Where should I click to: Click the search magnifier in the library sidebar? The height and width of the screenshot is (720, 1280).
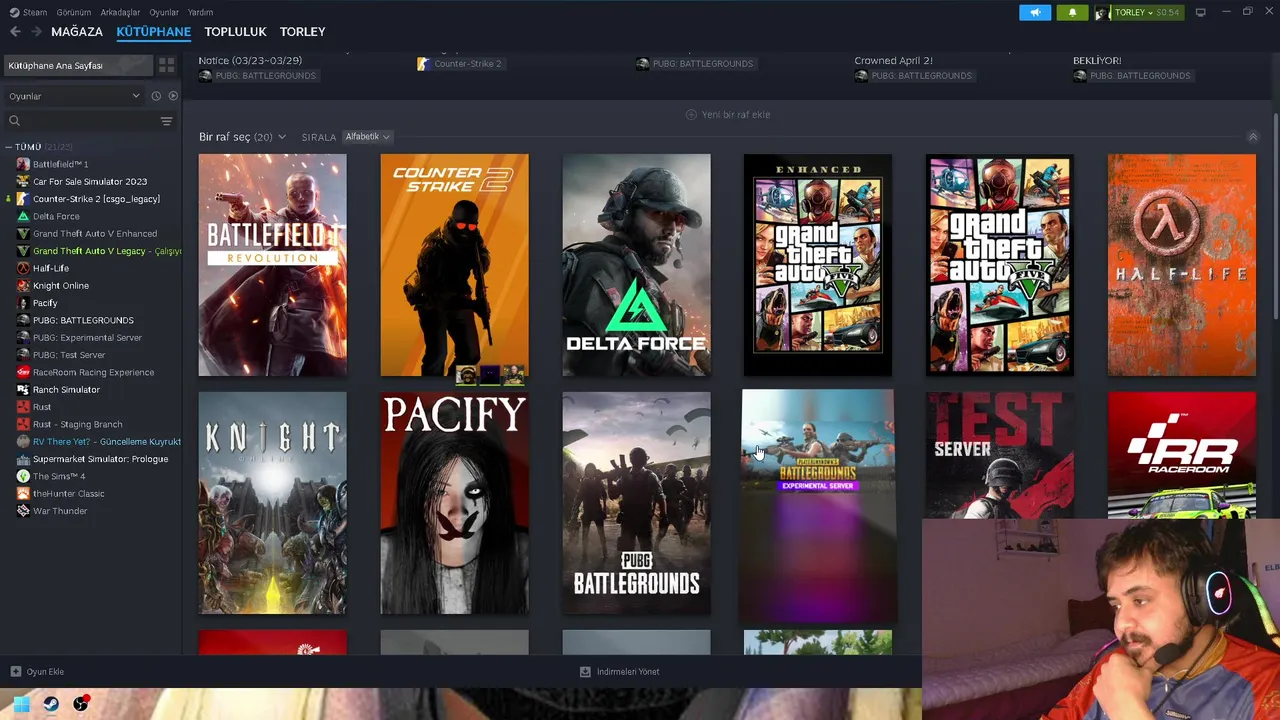14,121
